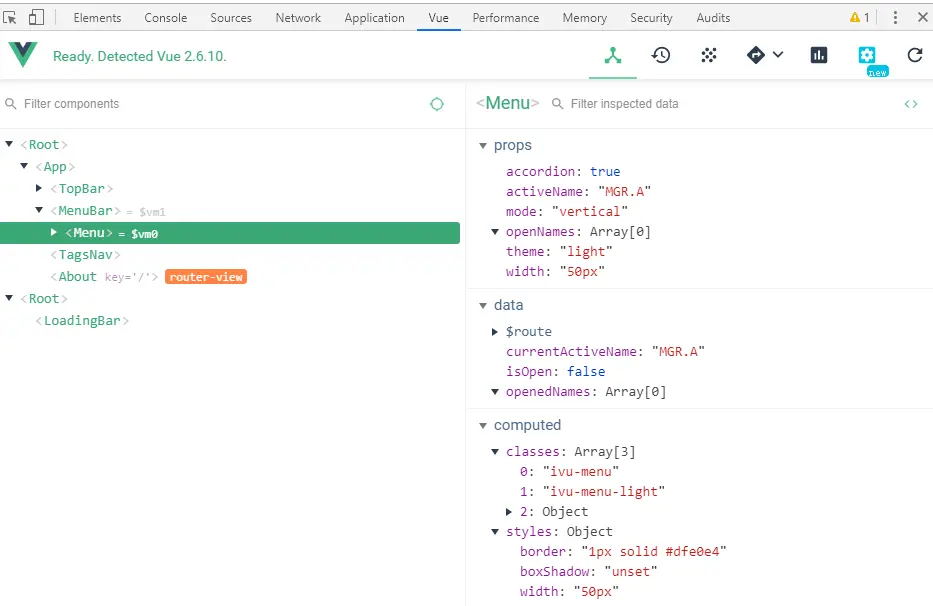Collapse the MenuBar node arrow
Image resolution: width=933 pixels, height=606 pixels.
[x=39, y=210]
